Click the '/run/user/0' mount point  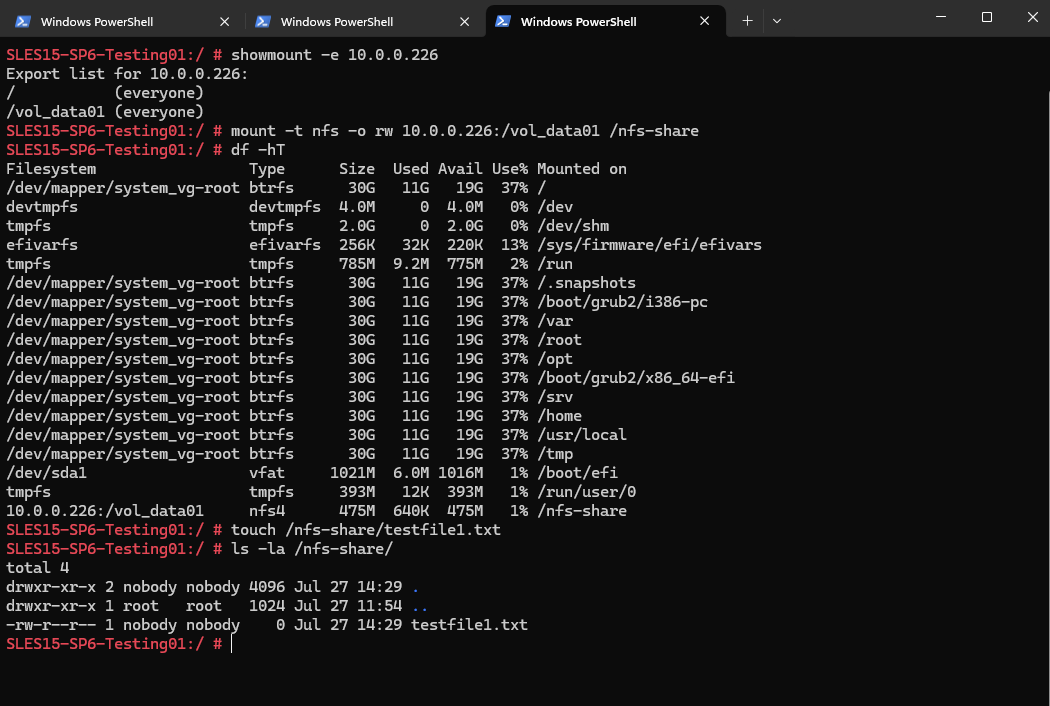[x=586, y=492]
